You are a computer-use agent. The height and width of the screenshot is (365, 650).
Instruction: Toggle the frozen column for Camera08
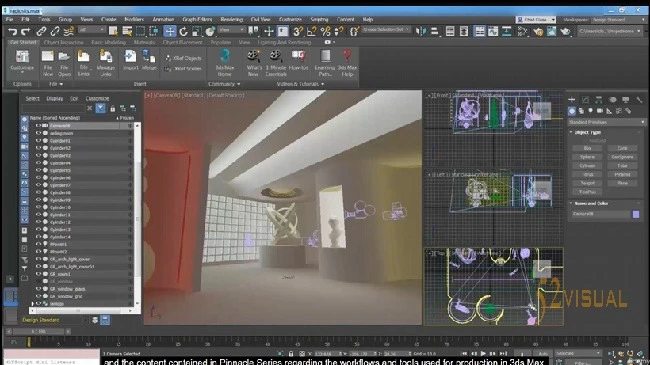[x=130, y=126]
